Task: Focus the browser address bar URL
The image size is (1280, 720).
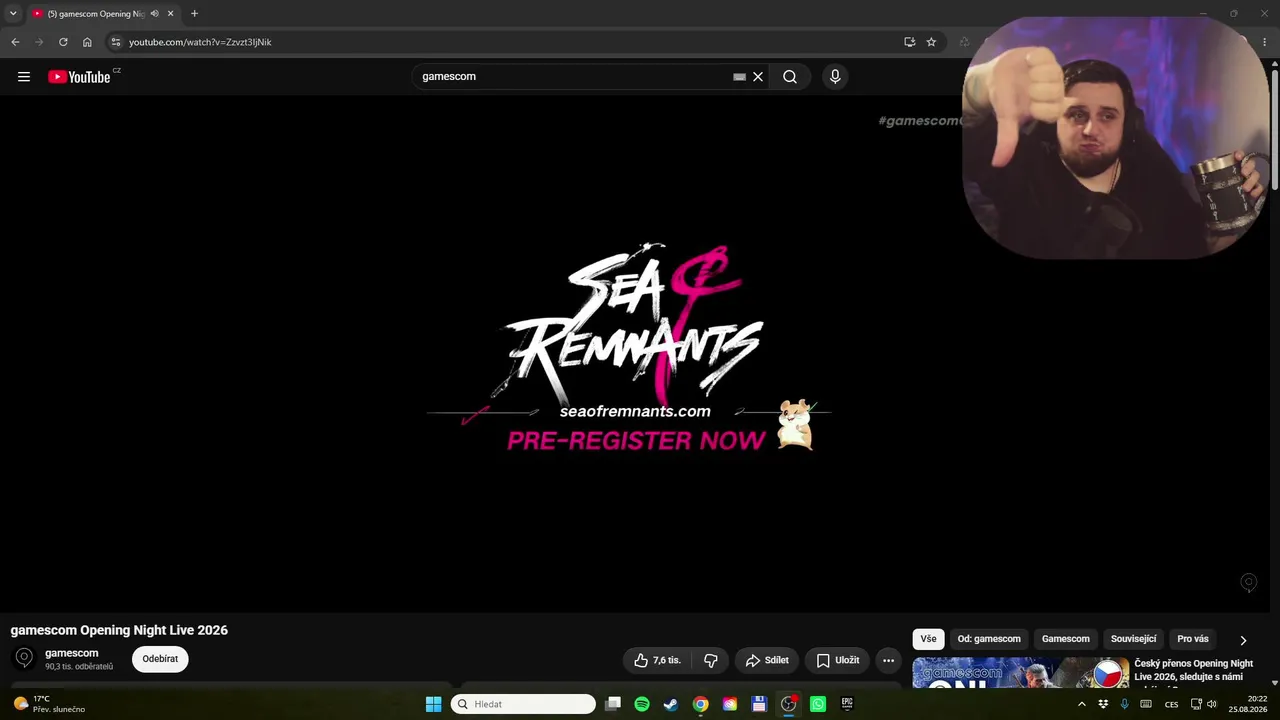Action: (200, 42)
